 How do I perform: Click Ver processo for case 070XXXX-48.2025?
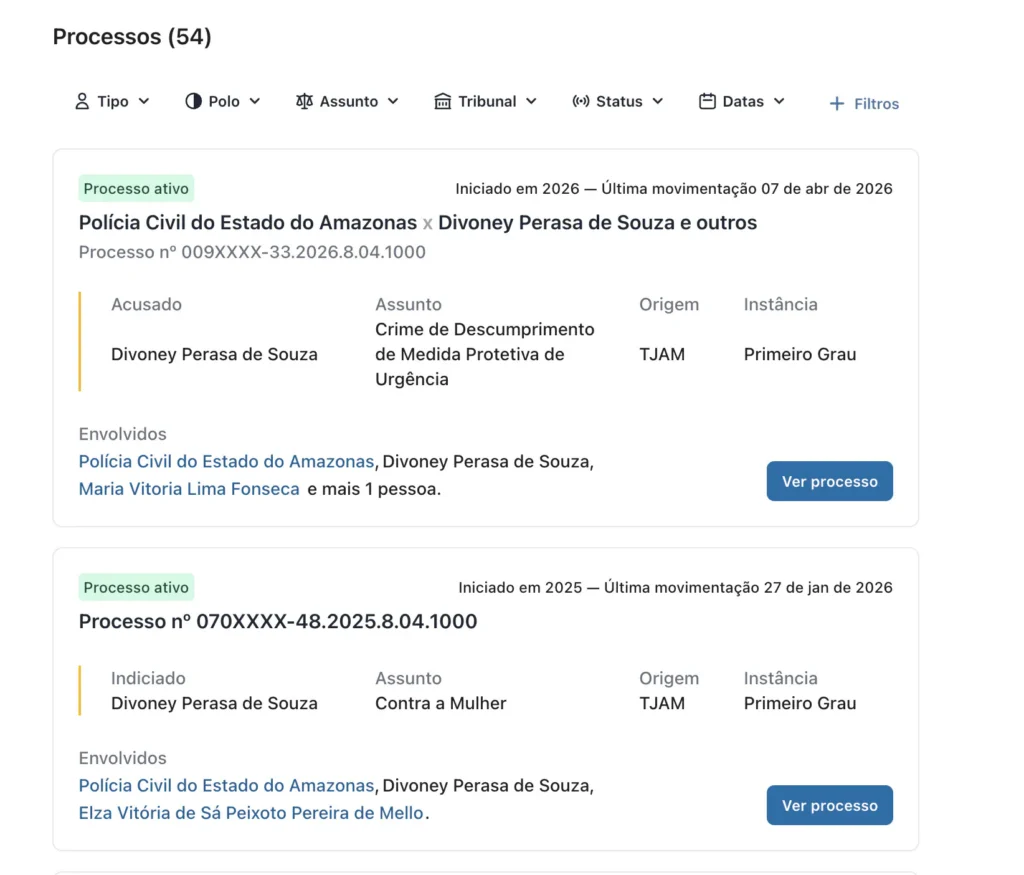point(829,805)
